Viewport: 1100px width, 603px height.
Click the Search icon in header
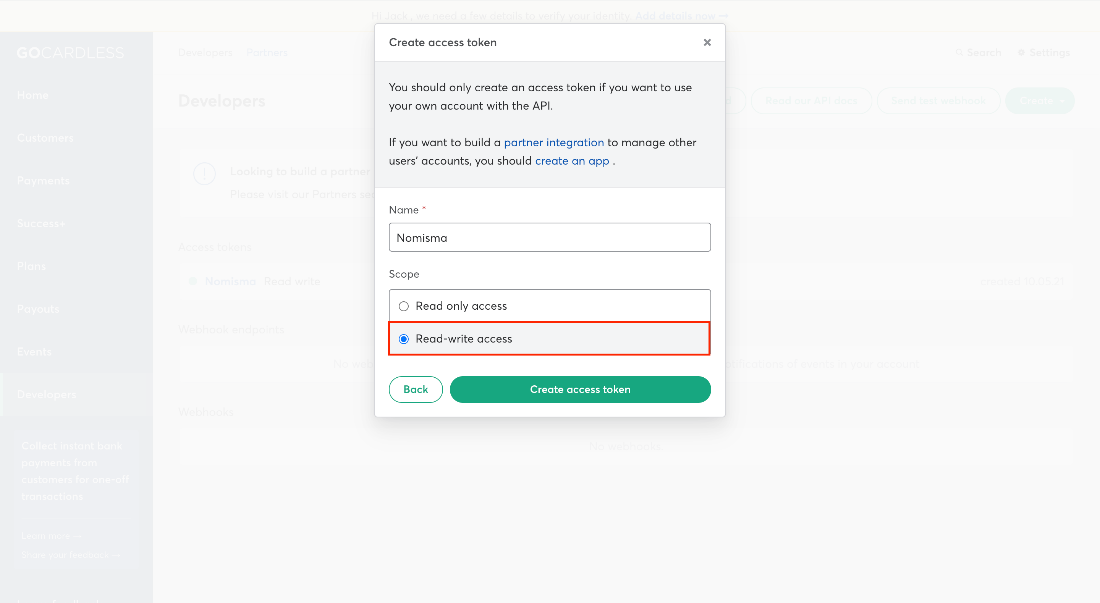959,53
